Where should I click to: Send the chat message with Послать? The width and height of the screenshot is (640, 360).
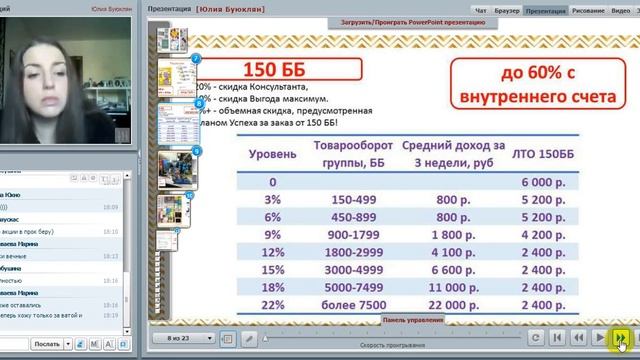[x=47, y=344]
